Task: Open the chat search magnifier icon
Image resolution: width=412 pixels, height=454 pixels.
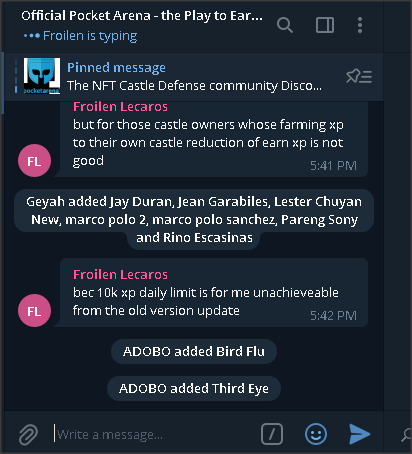Action: click(285, 25)
